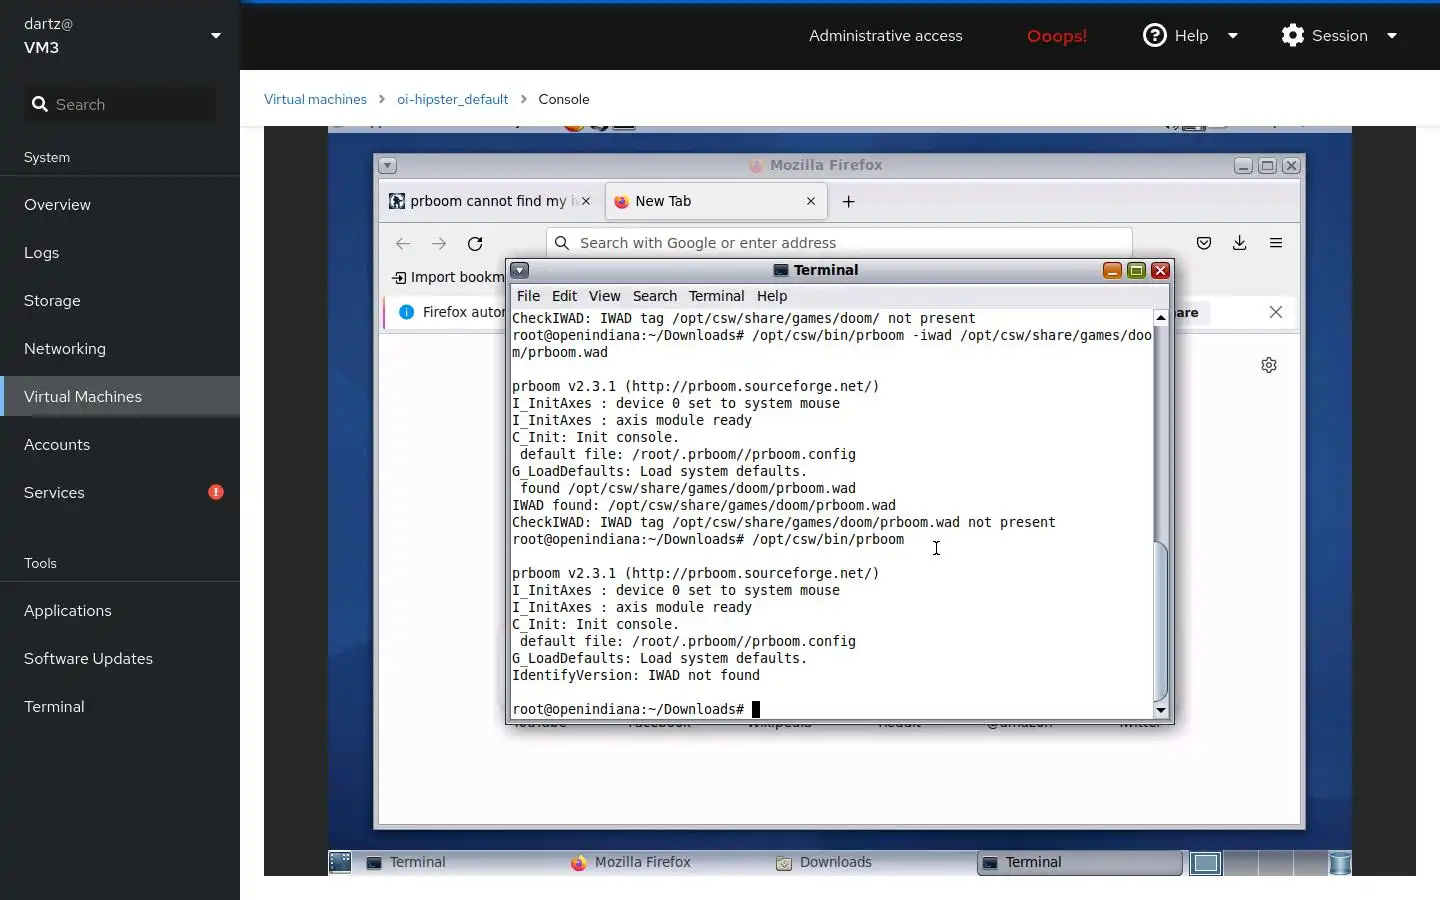
Task: Open the Terminal Edit menu
Action: pos(564,296)
